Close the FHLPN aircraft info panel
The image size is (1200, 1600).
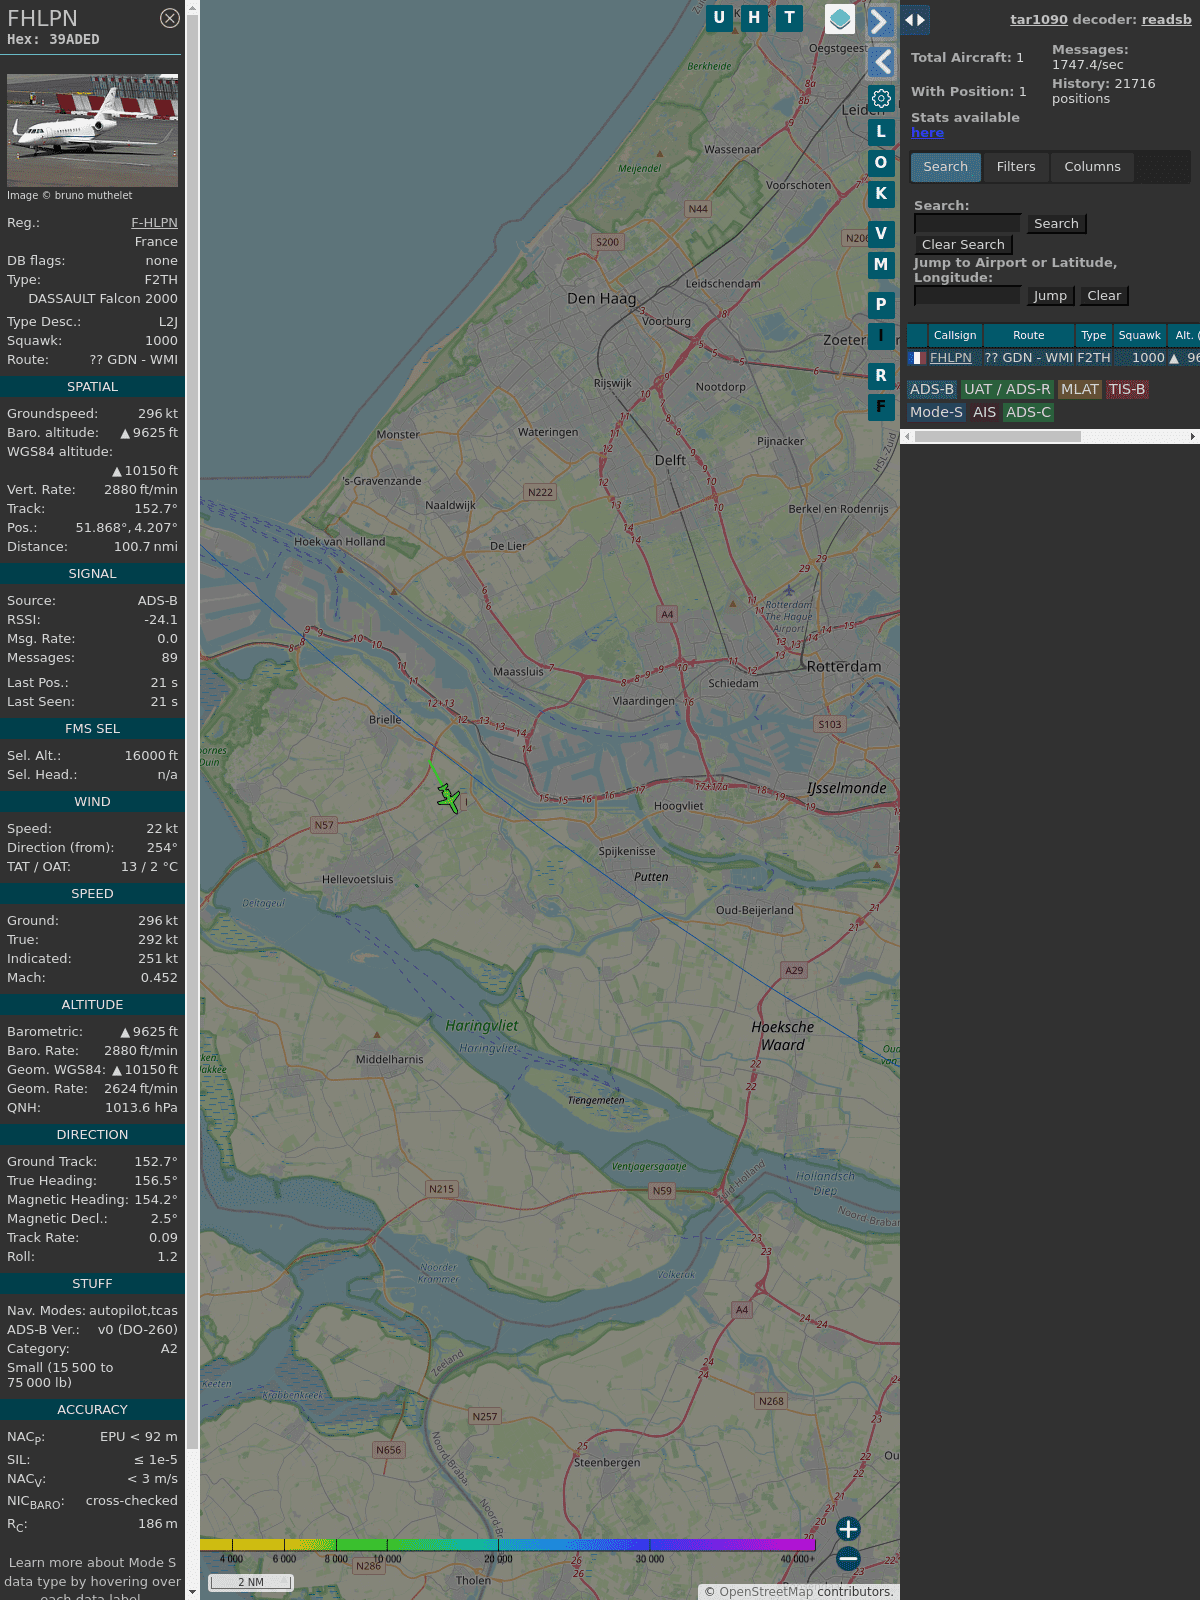tap(170, 18)
